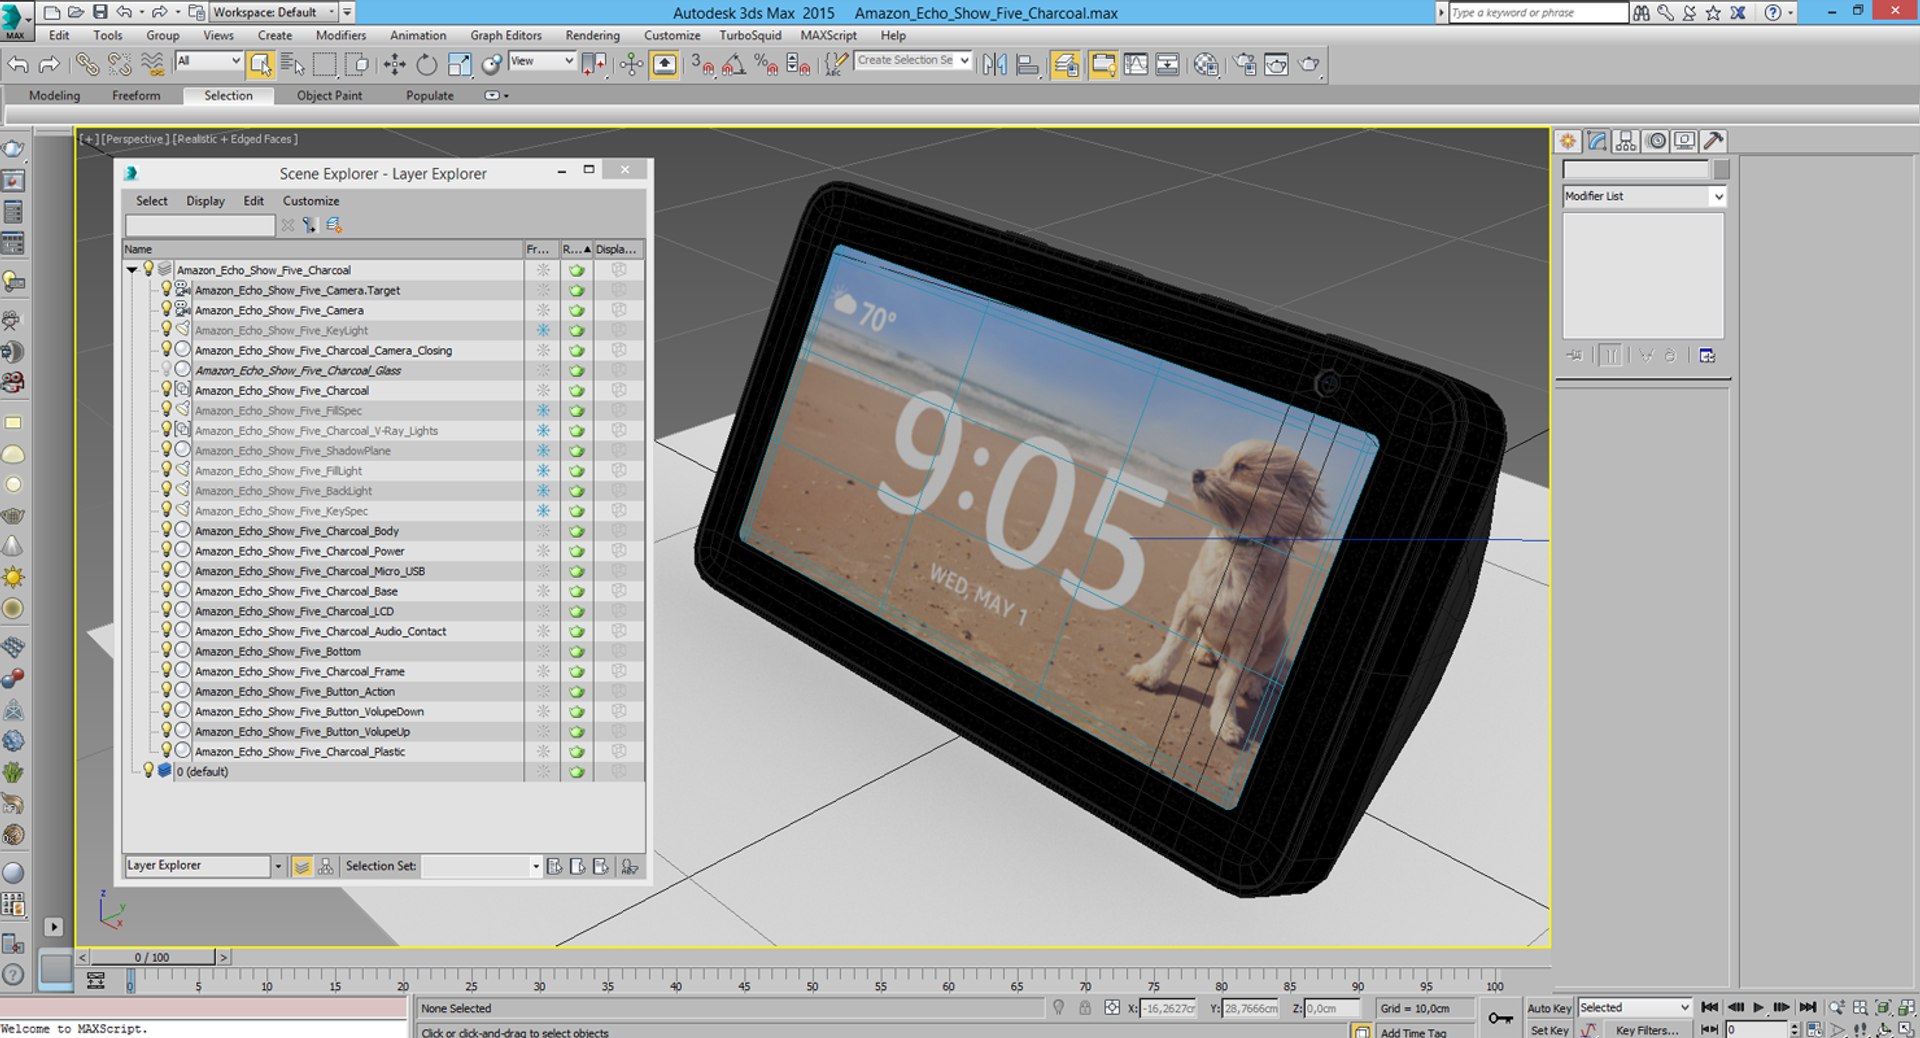Open the Render Setup teapot icon
1920x1038 pixels.
[x=1244, y=65]
